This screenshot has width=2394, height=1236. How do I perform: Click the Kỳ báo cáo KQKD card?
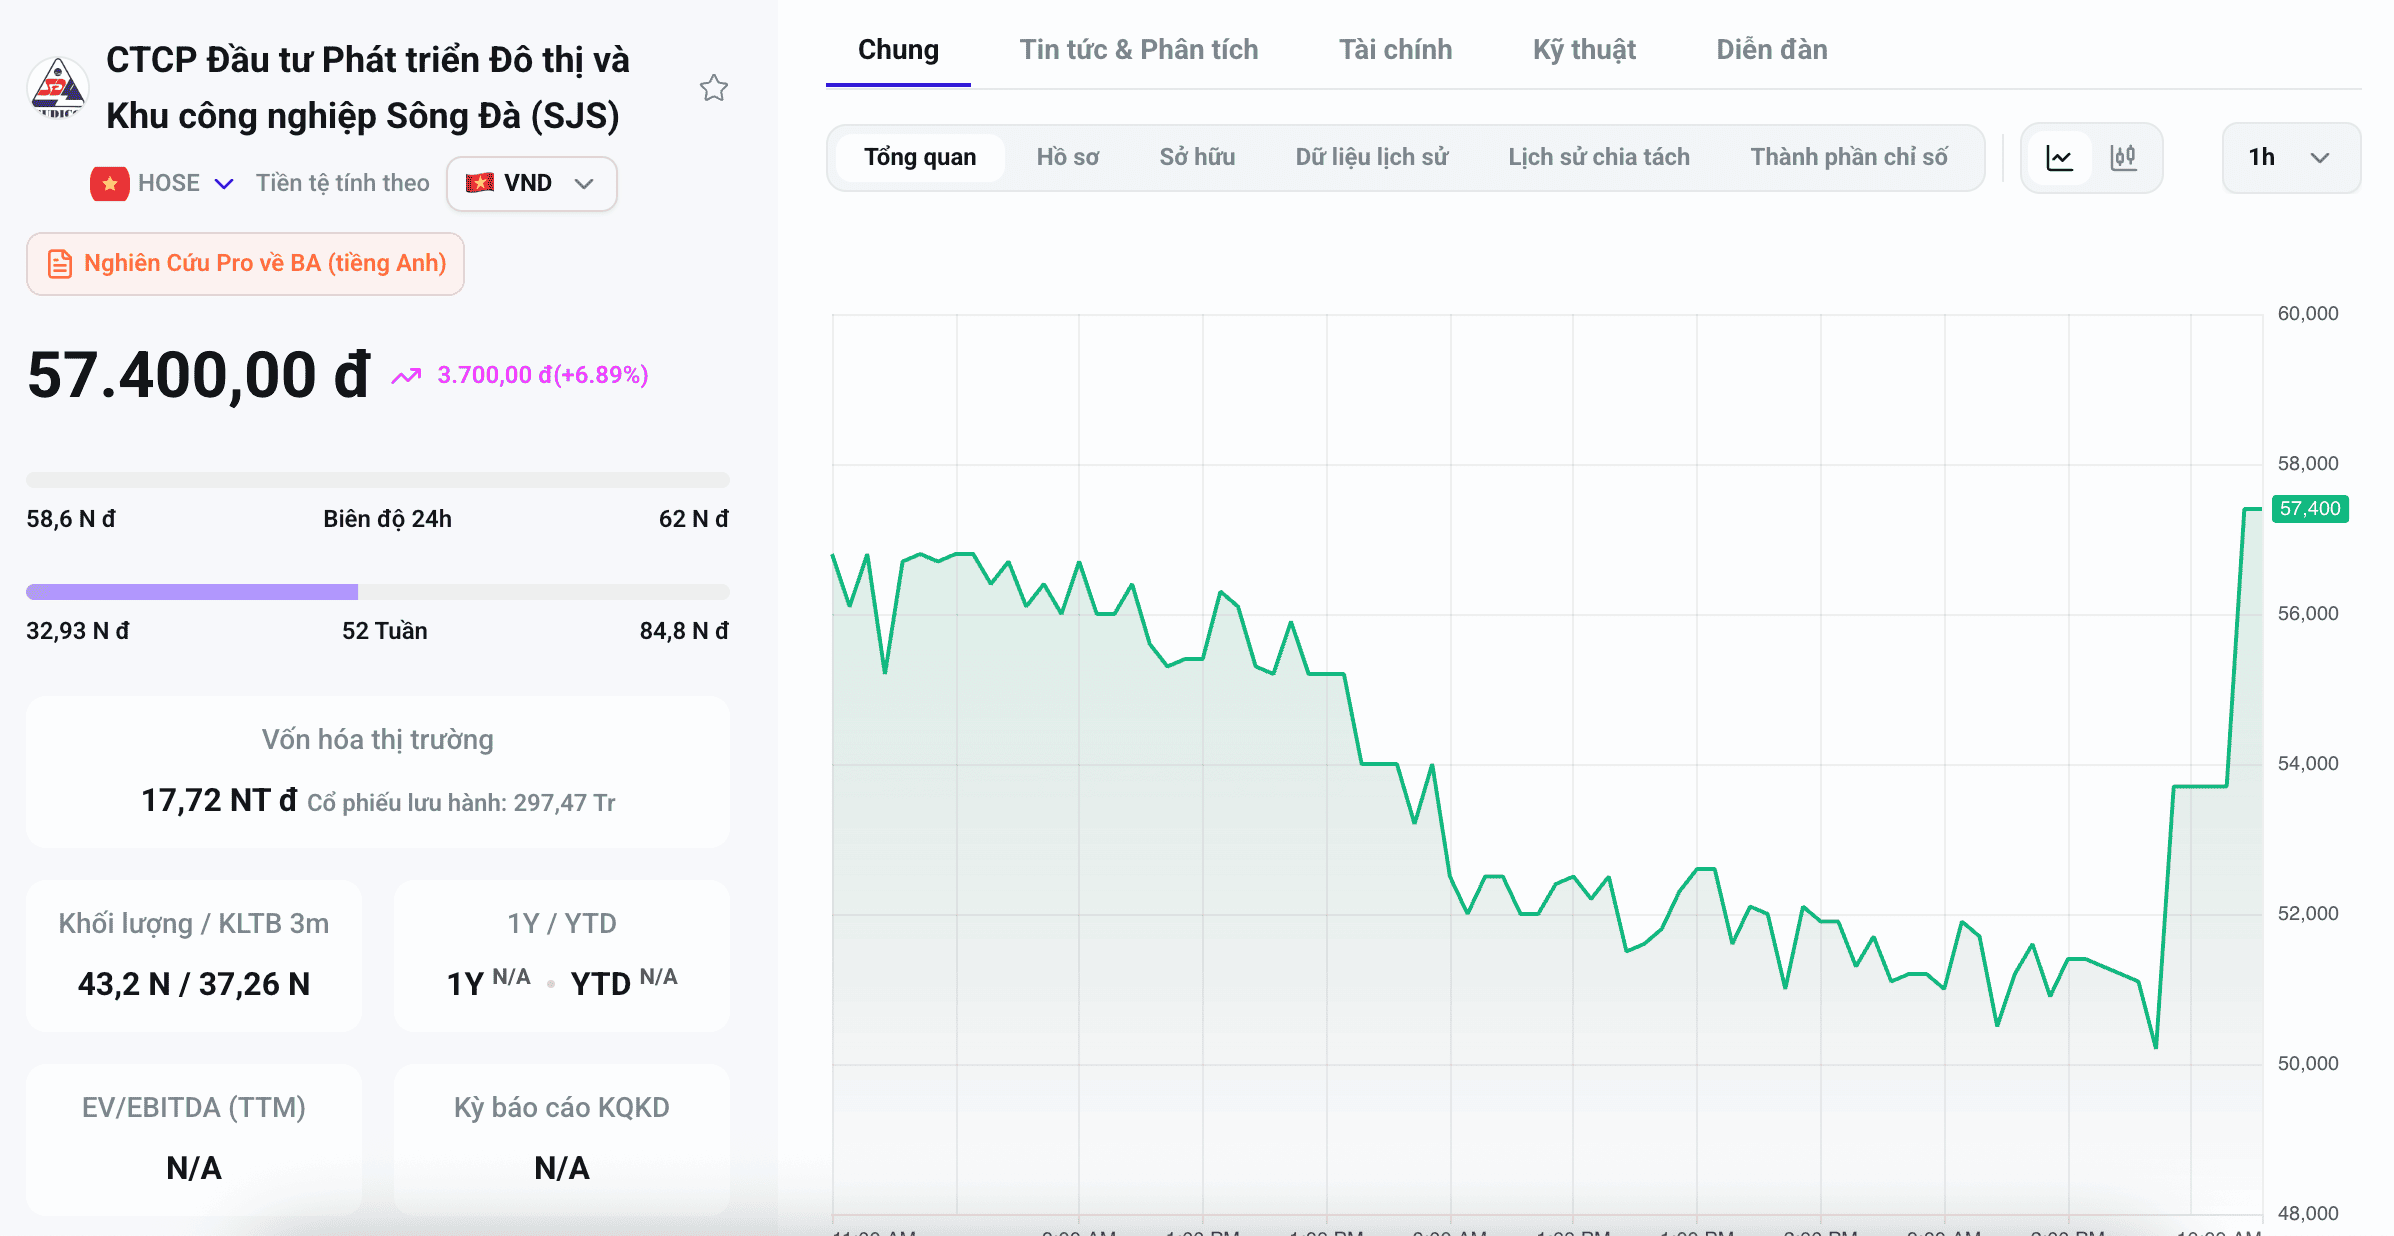(x=562, y=1139)
